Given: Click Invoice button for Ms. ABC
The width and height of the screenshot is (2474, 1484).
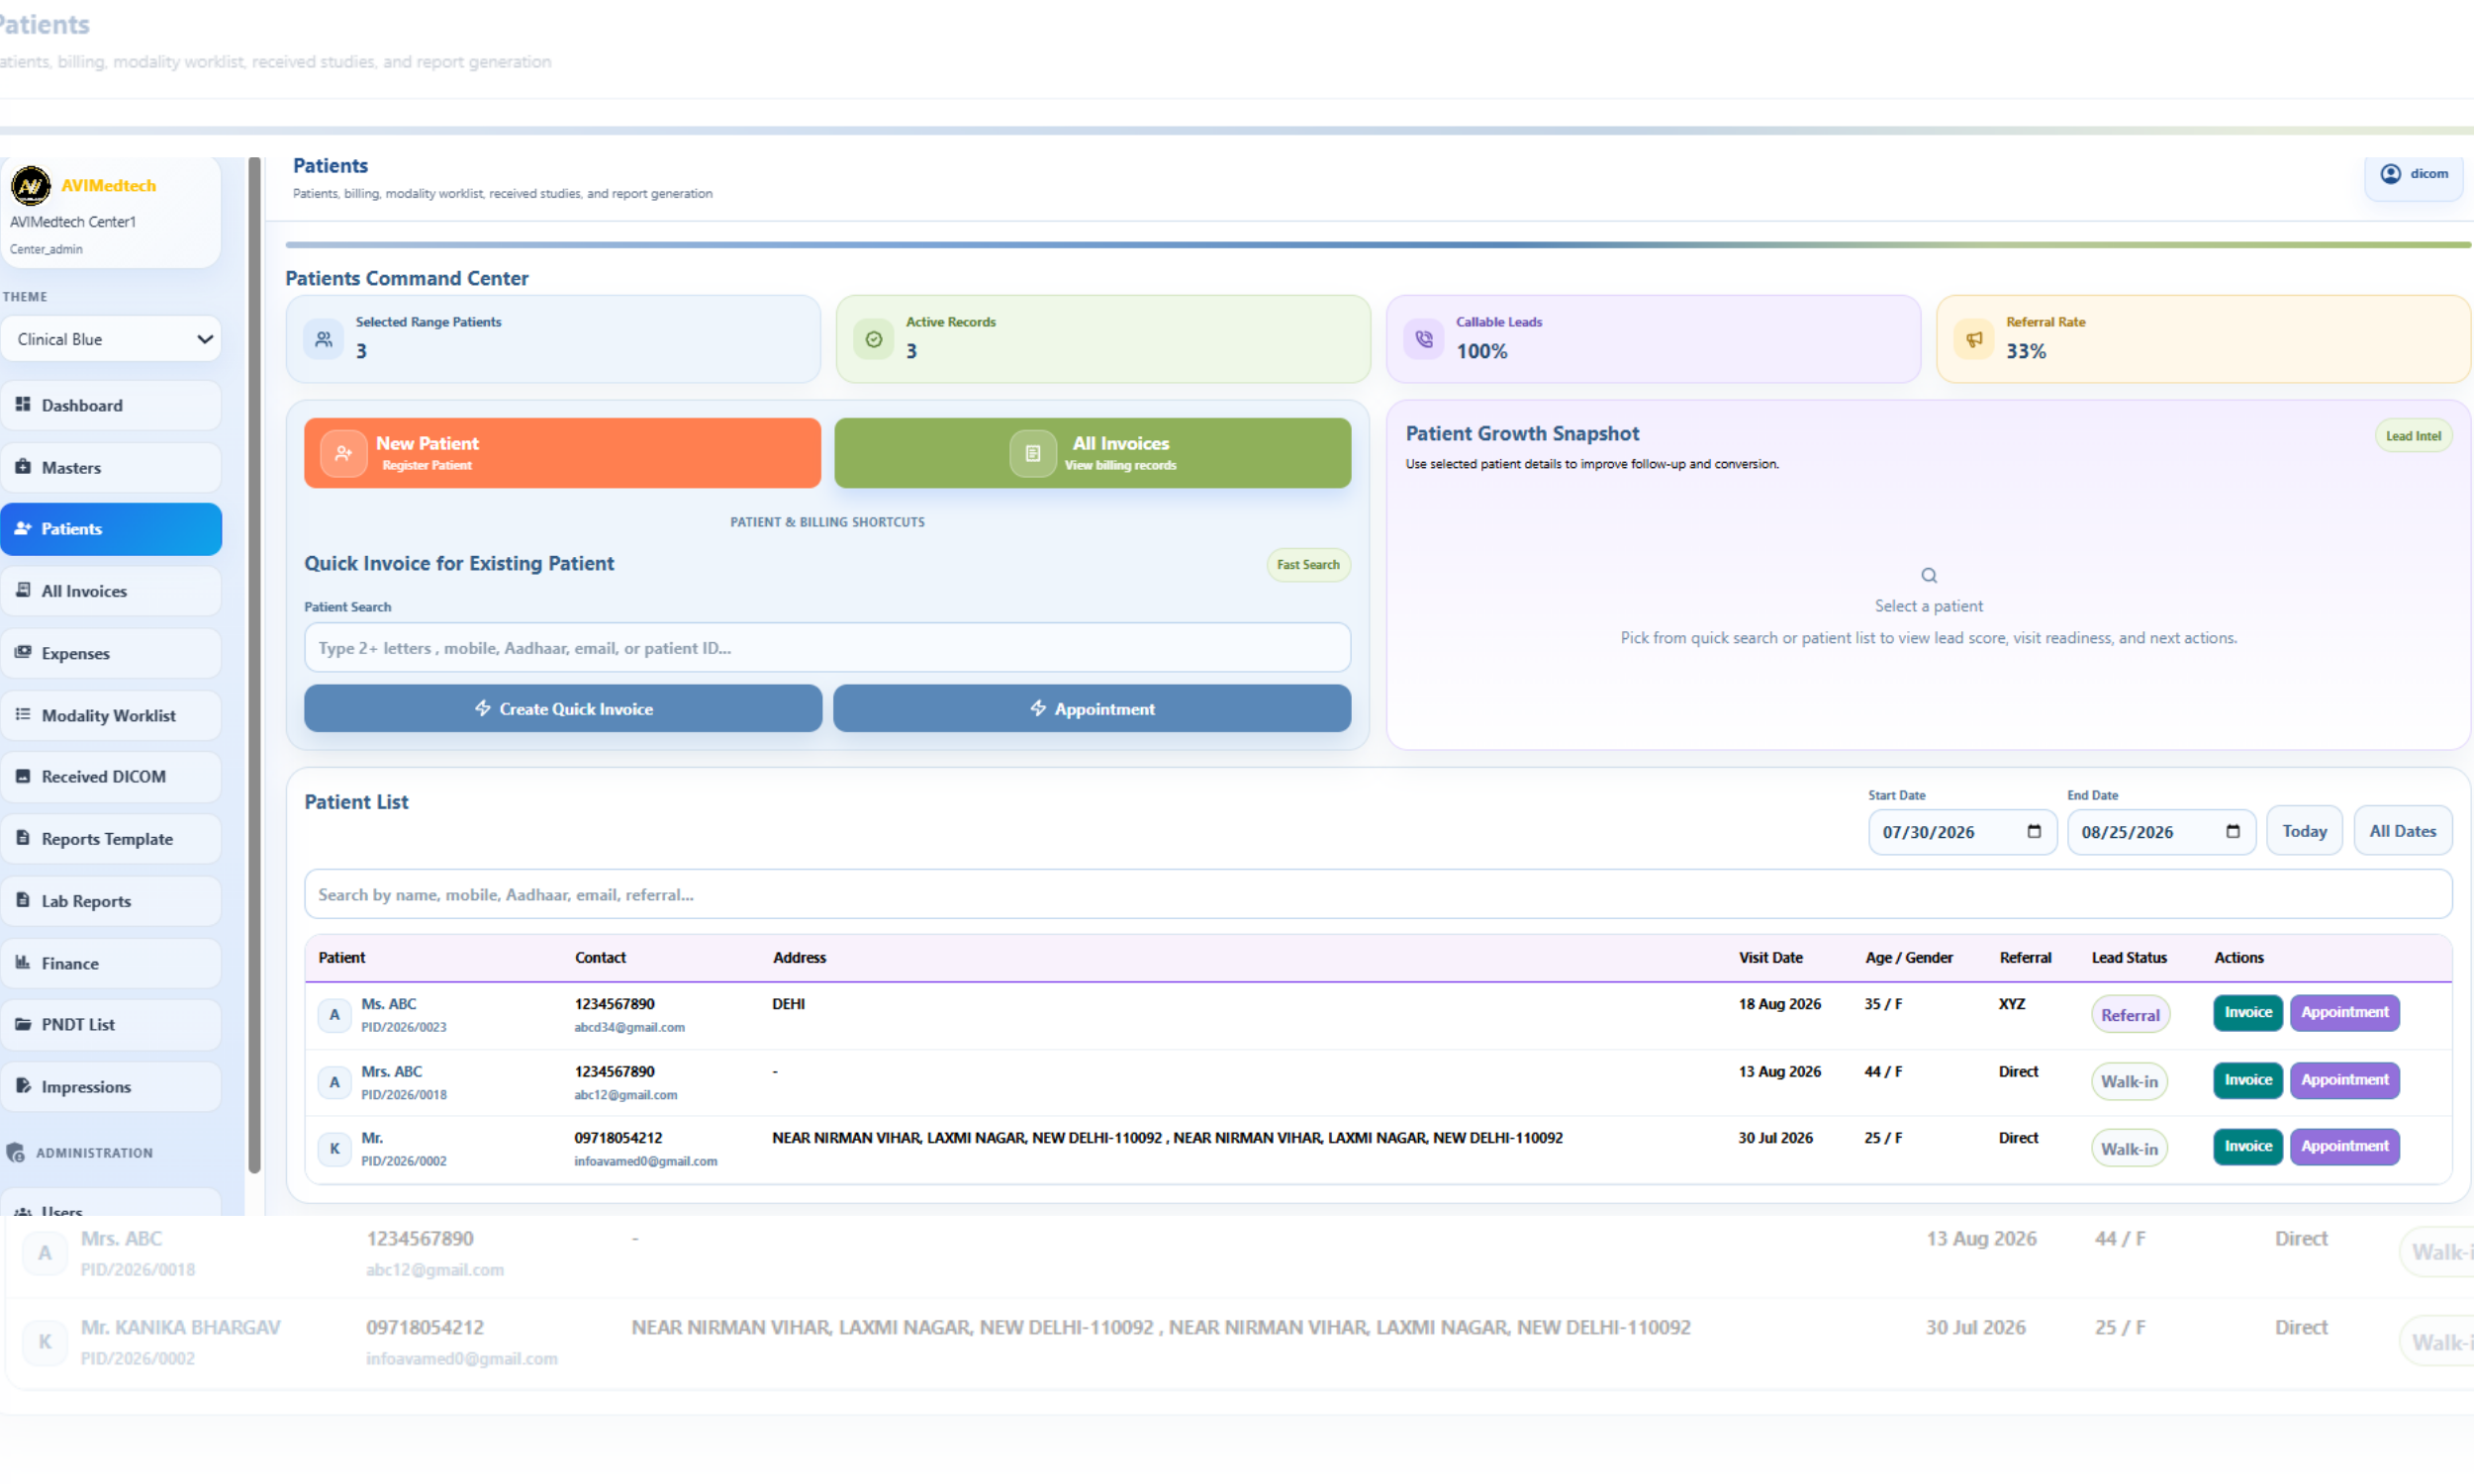Looking at the screenshot, I should [2248, 1012].
